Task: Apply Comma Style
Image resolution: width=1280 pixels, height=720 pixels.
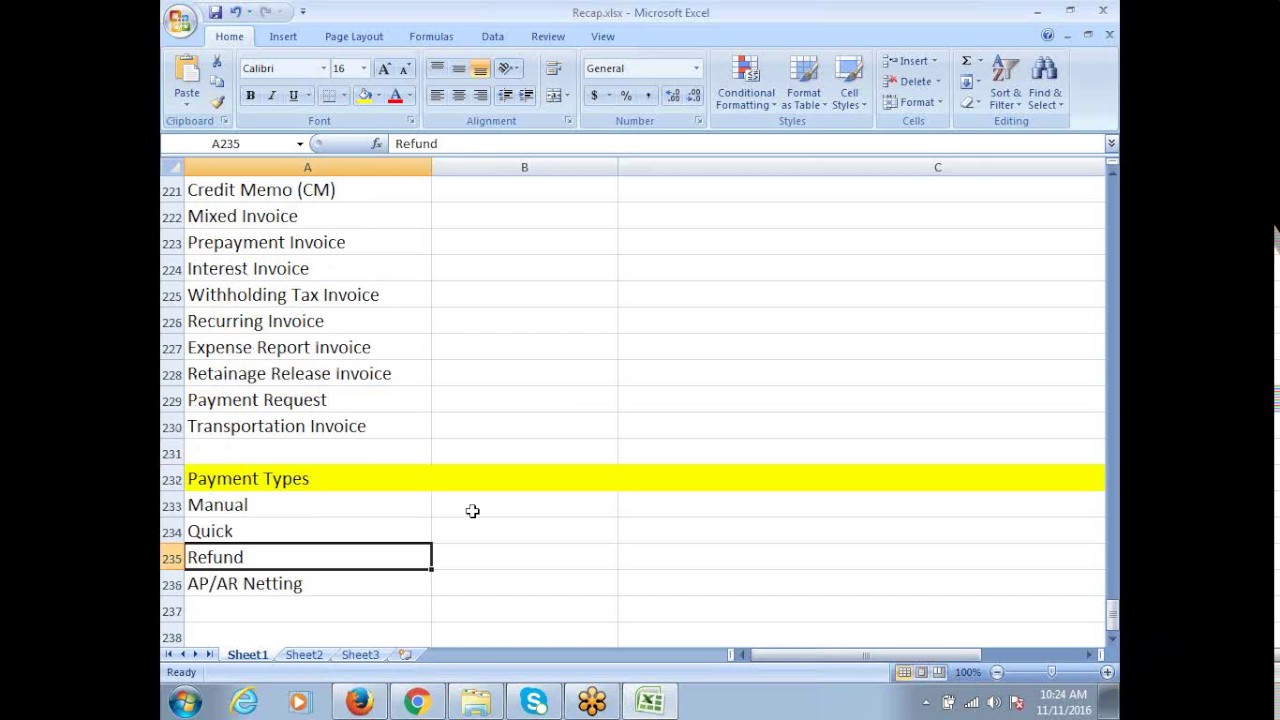Action: [x=647, y=96]
